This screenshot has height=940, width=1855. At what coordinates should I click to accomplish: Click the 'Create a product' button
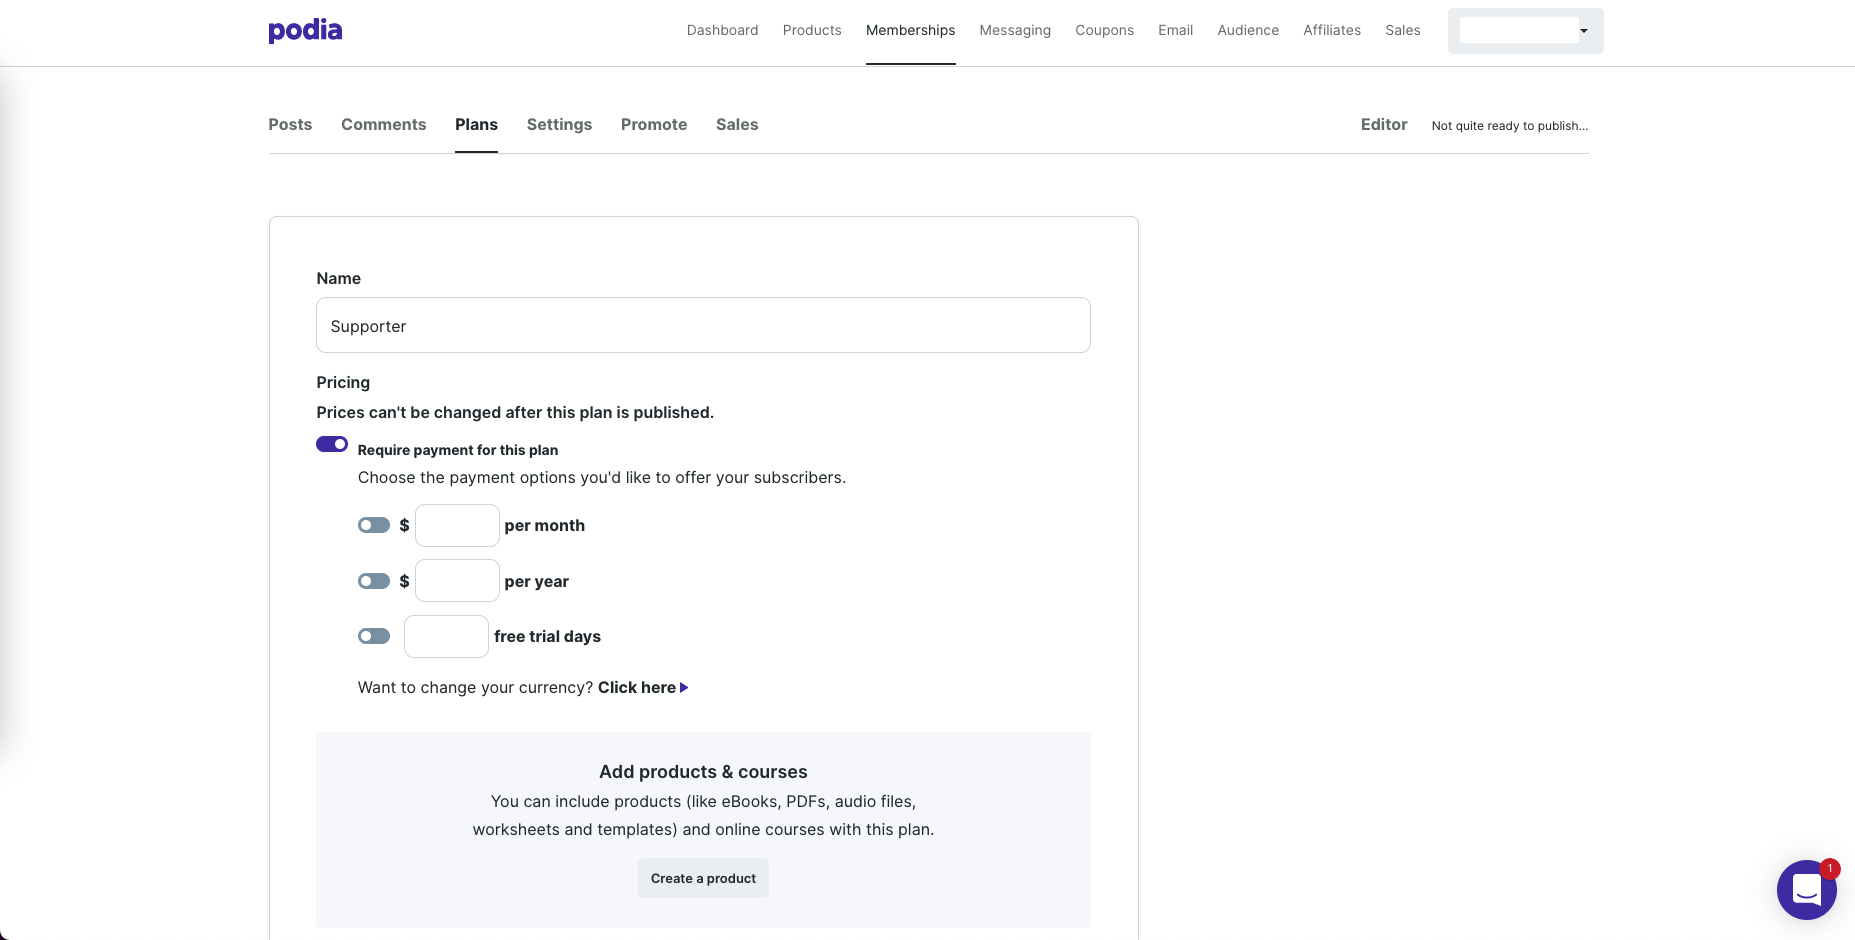(x=703, y=878)
